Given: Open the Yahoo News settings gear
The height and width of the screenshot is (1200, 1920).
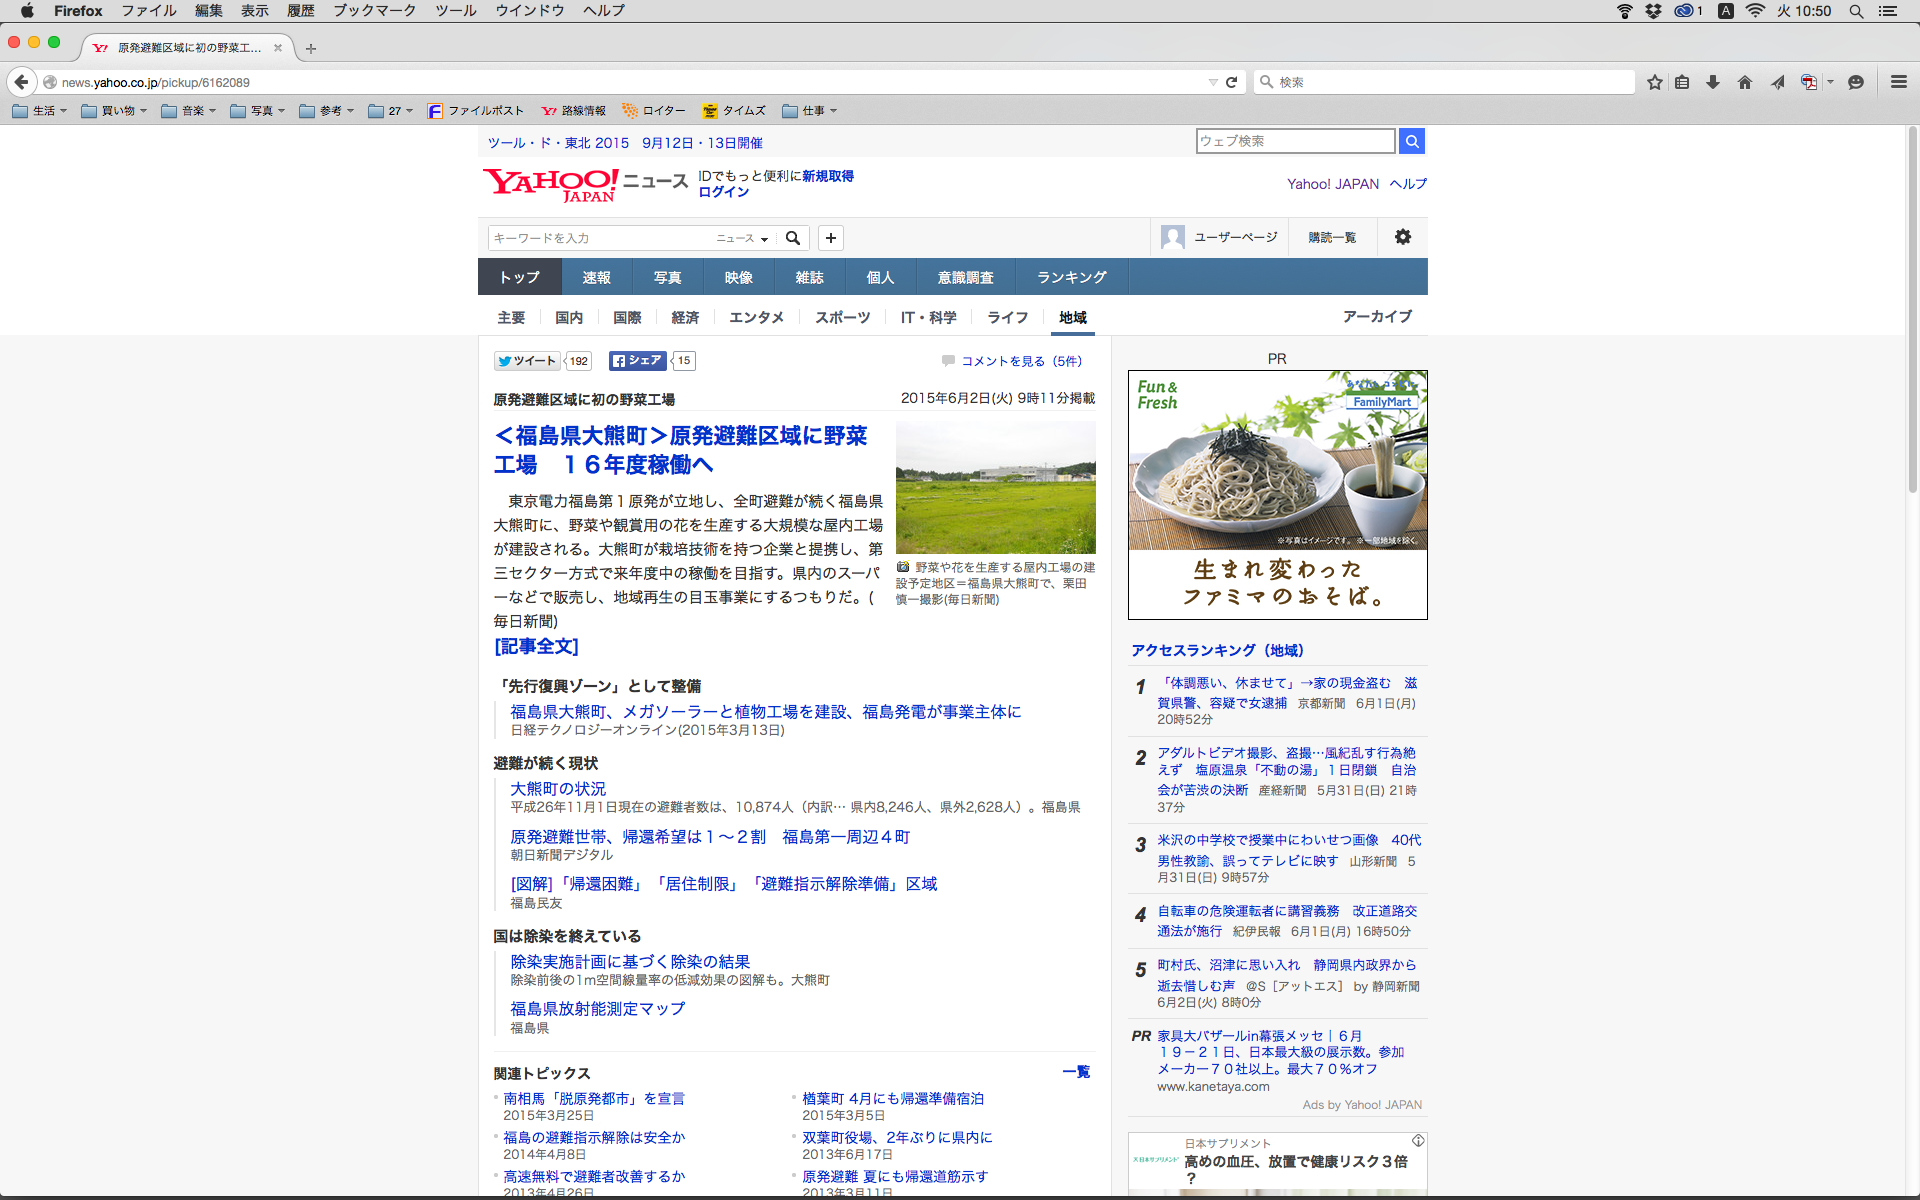Looking at the screenshot, I should tap(1402, 237).
